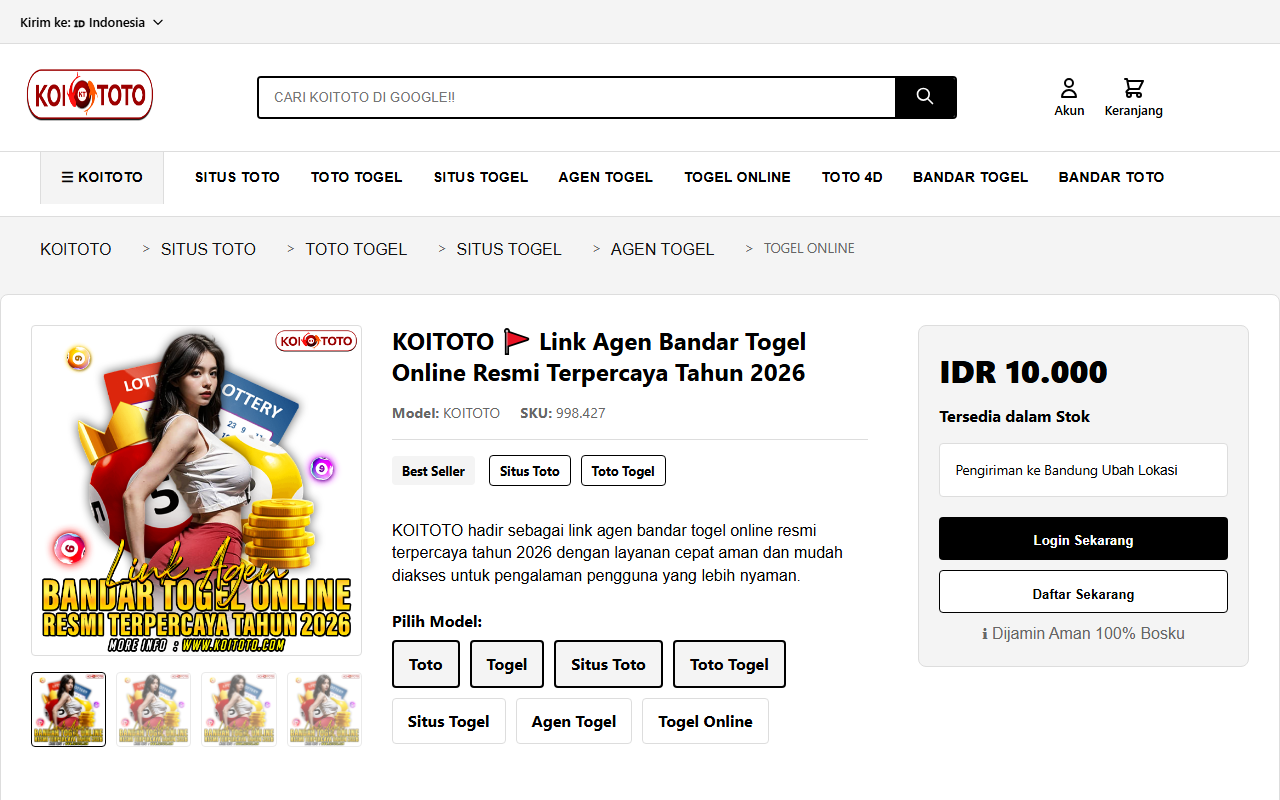Image resolution: width=1280 pixels, height=800 pixels.
Task: Go to BANDAR TOTO in navigation bar
Action: (x=1111, y=177)
